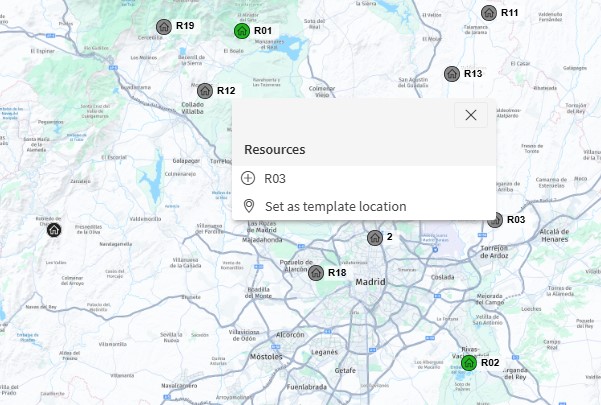
Task: Click the Móstoles map label
Action: tap(266, 357)
